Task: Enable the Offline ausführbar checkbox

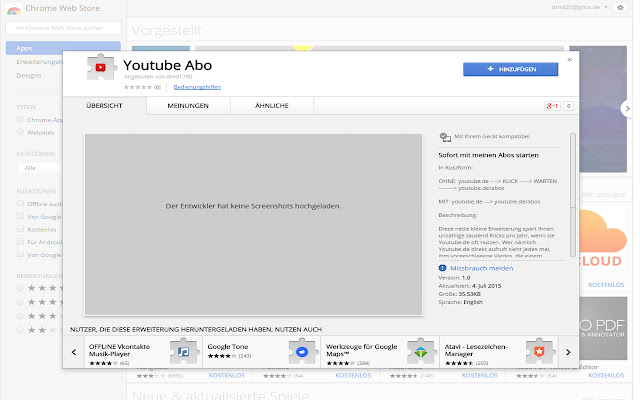Action: tap(20, 203)
